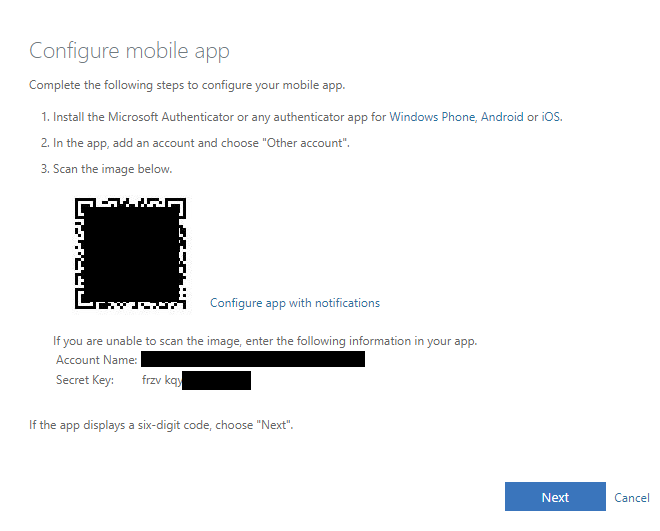660x531 pixels.
Task: Click 'Complete the following steps' sentence
Action: (187, 85)
